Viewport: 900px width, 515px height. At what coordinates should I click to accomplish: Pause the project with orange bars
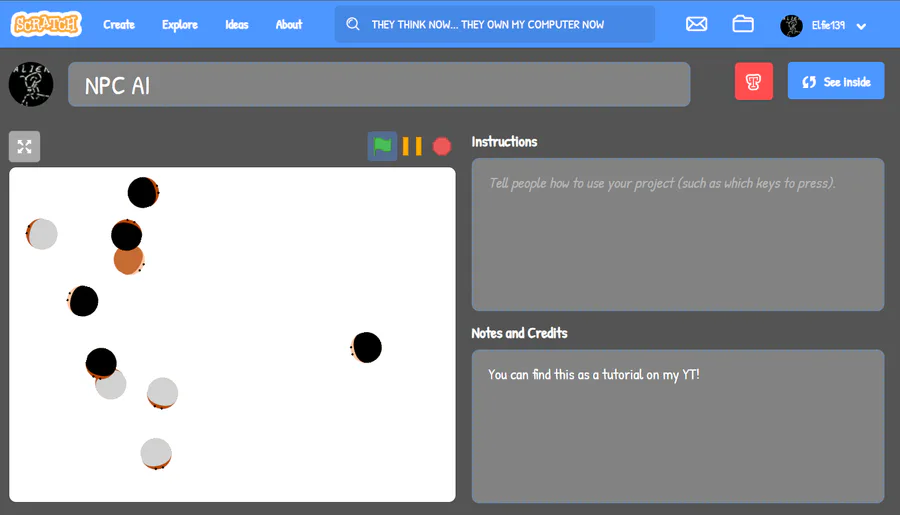click(412, 146)
